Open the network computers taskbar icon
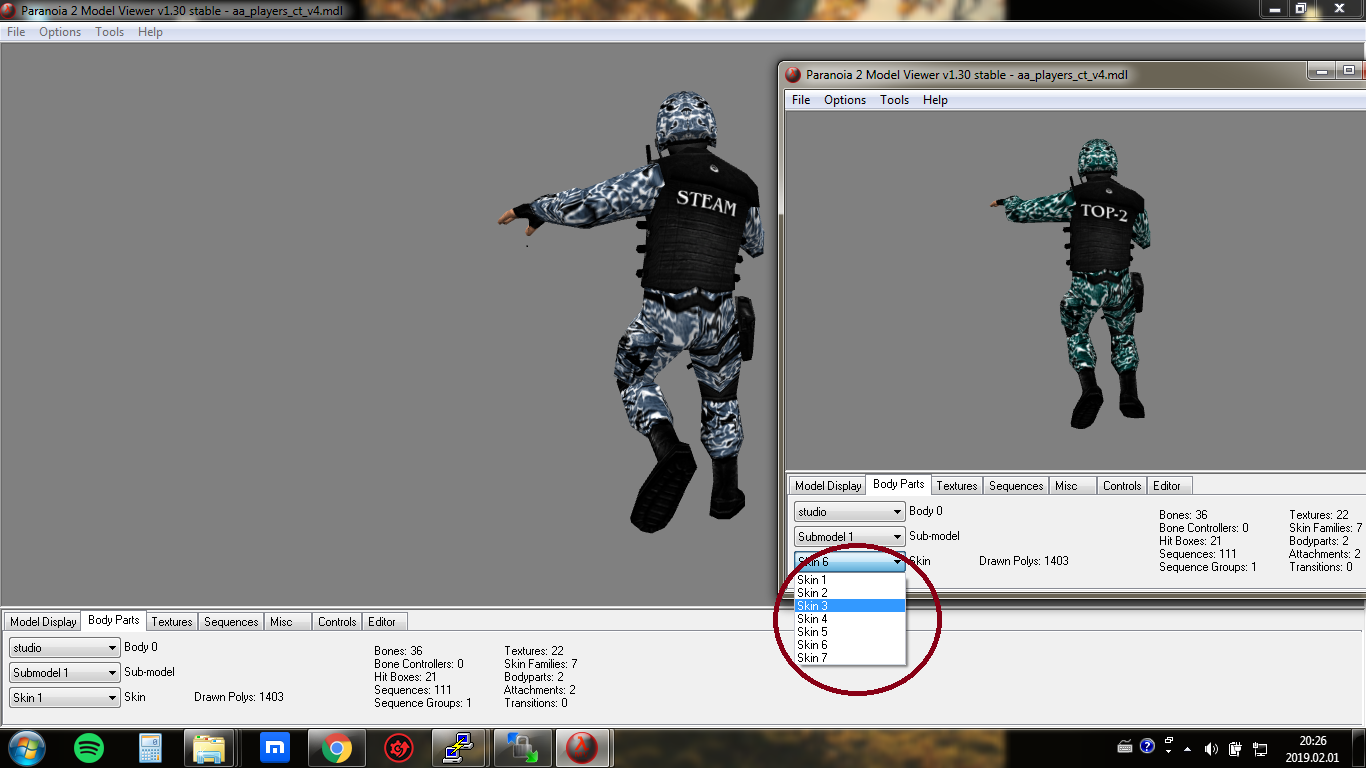Image resolution: width=1366 pixels, height=768 pixels. coord(520,748)
